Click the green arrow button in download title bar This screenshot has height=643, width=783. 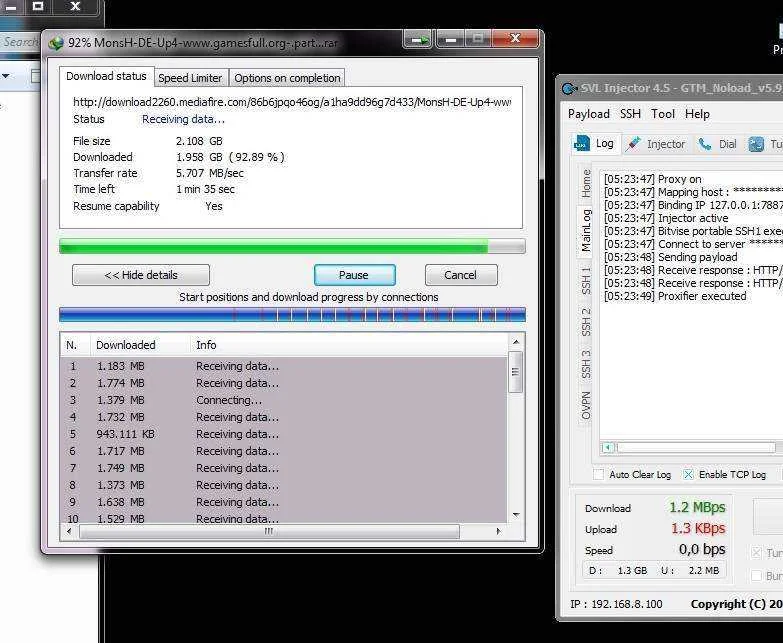pyautogui.click(x=418, y=39)
